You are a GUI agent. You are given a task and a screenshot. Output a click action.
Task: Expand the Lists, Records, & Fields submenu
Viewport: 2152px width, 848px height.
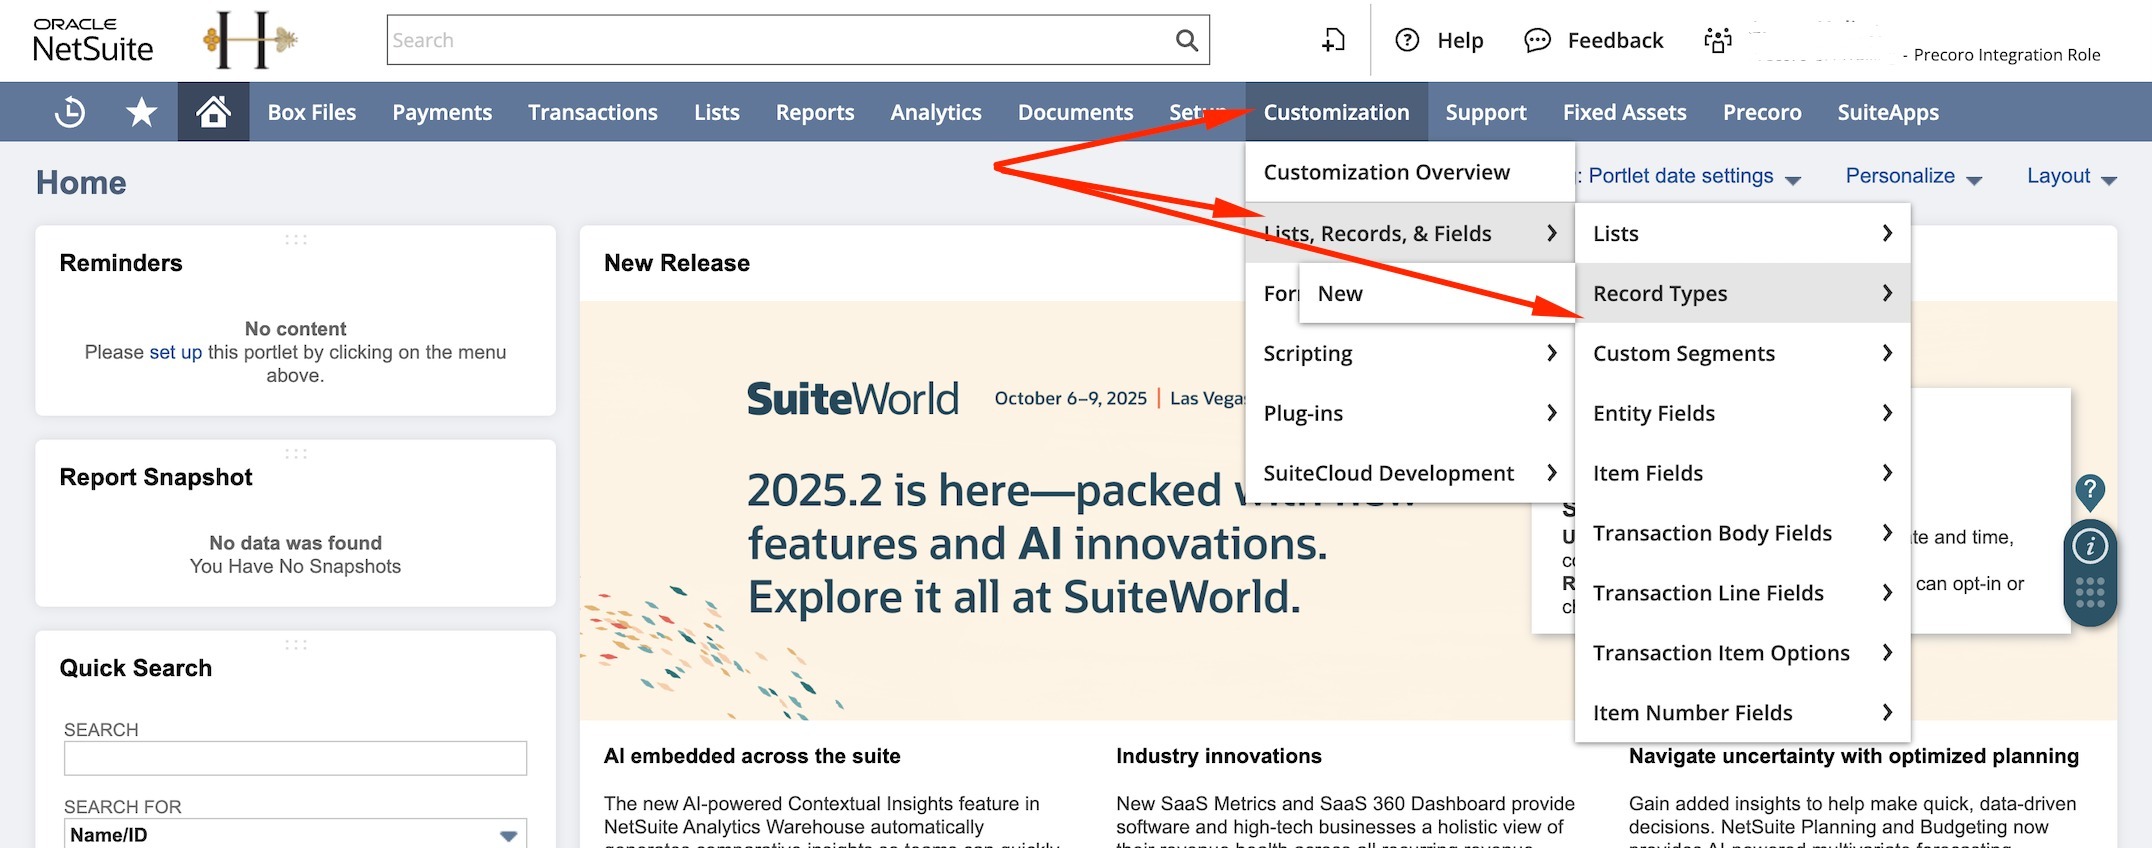pyautogui.click(x=1410, y=233)
